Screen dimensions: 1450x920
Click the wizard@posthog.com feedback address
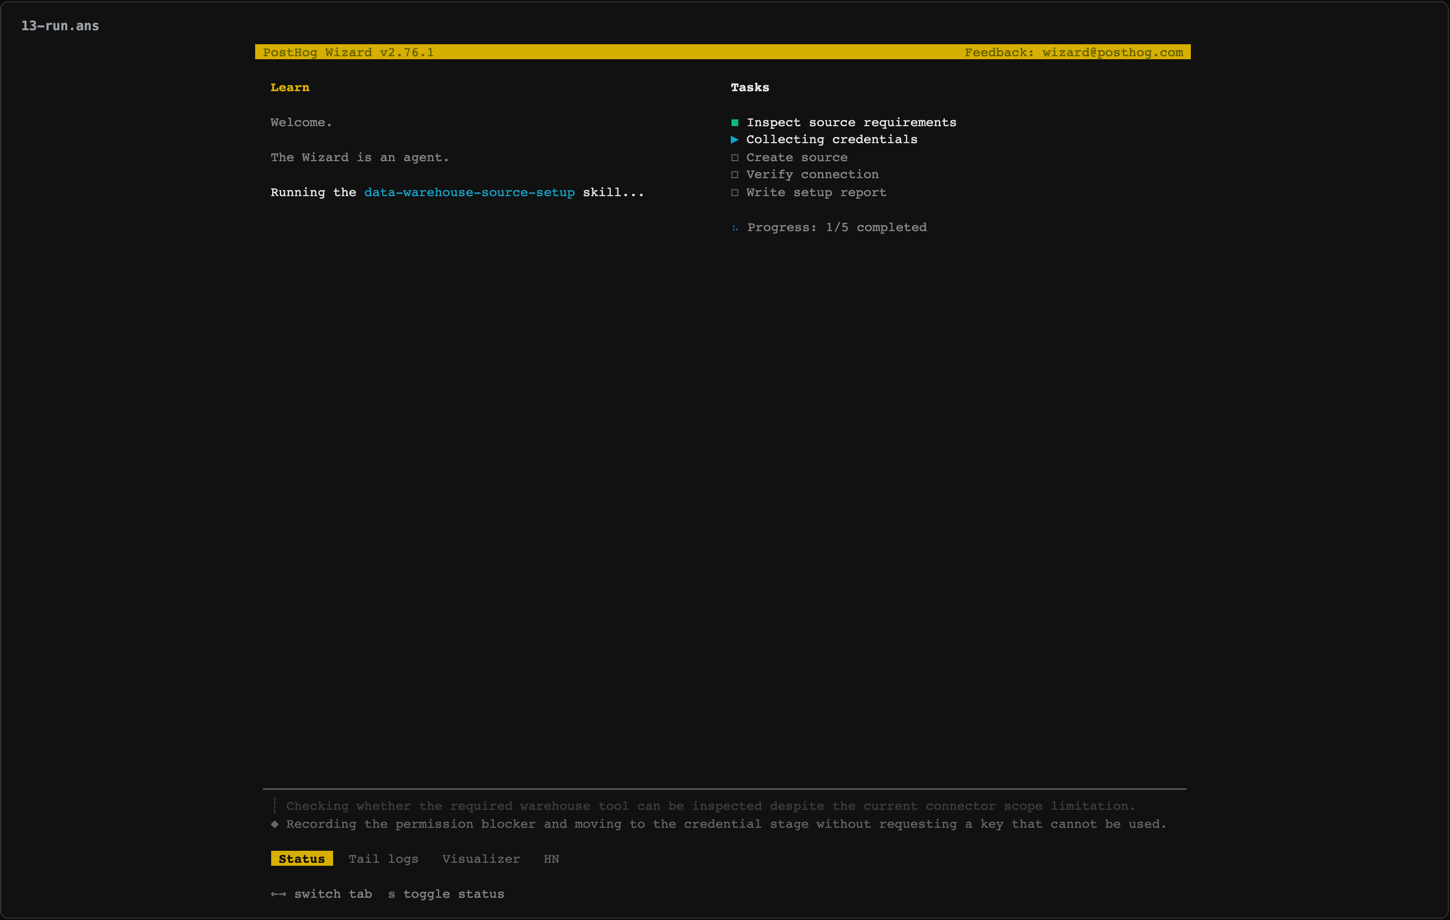pyautogui.click(x=1112, y=52)
